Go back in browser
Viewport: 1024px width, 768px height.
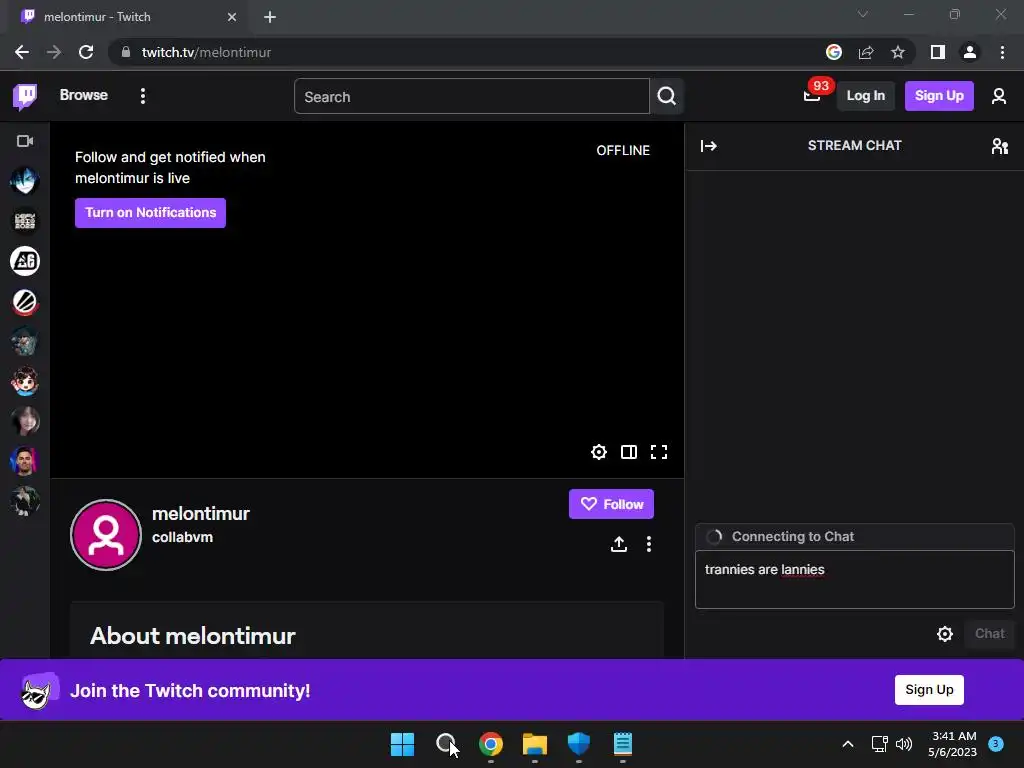(x=22, y=52)
